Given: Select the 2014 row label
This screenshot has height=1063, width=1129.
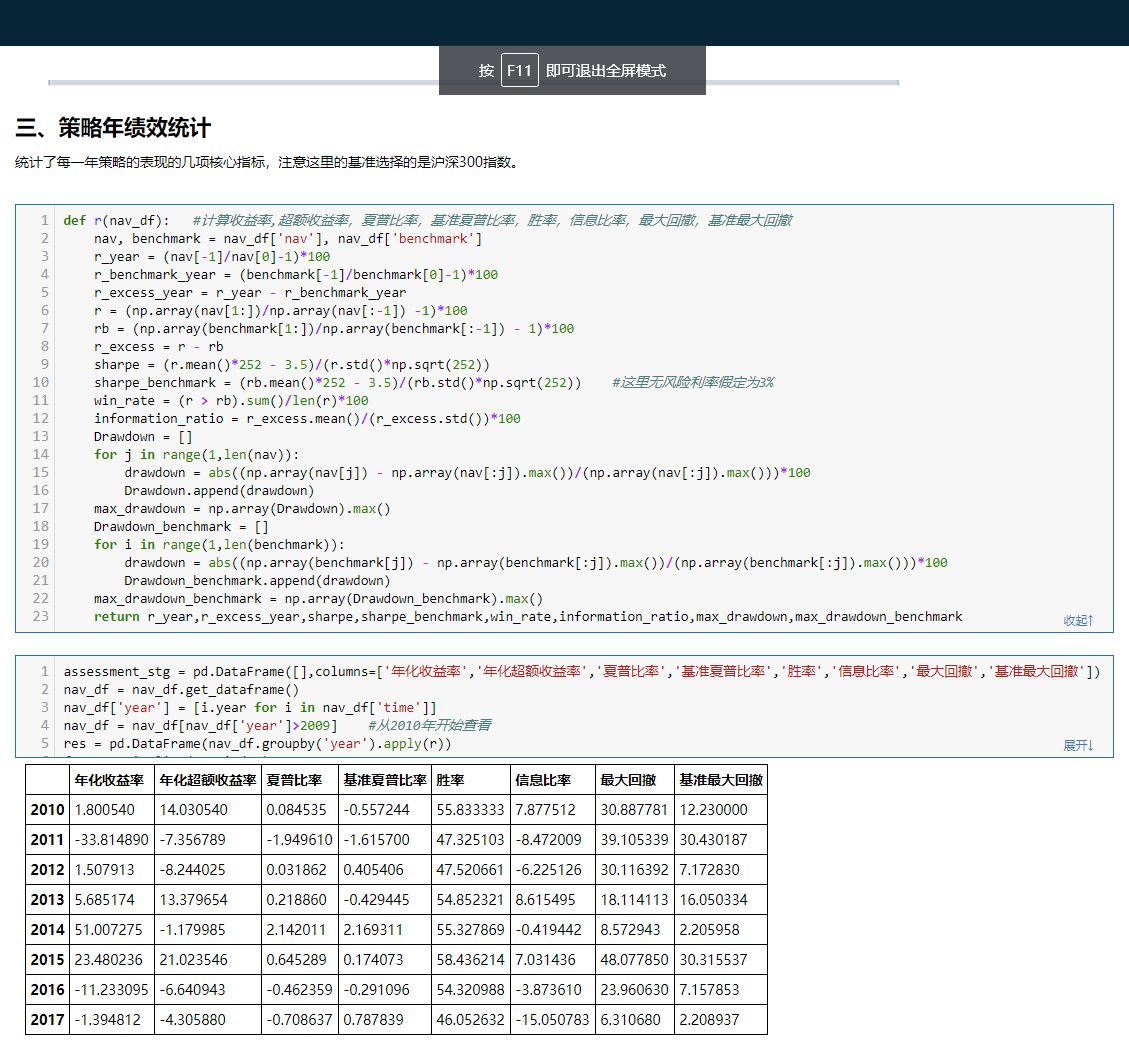Looking at the screenshot, I should click(48, 930).
